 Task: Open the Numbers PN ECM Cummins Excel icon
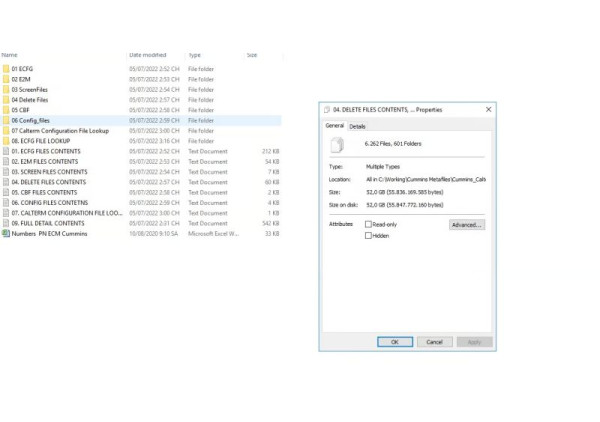coord(6,233)
